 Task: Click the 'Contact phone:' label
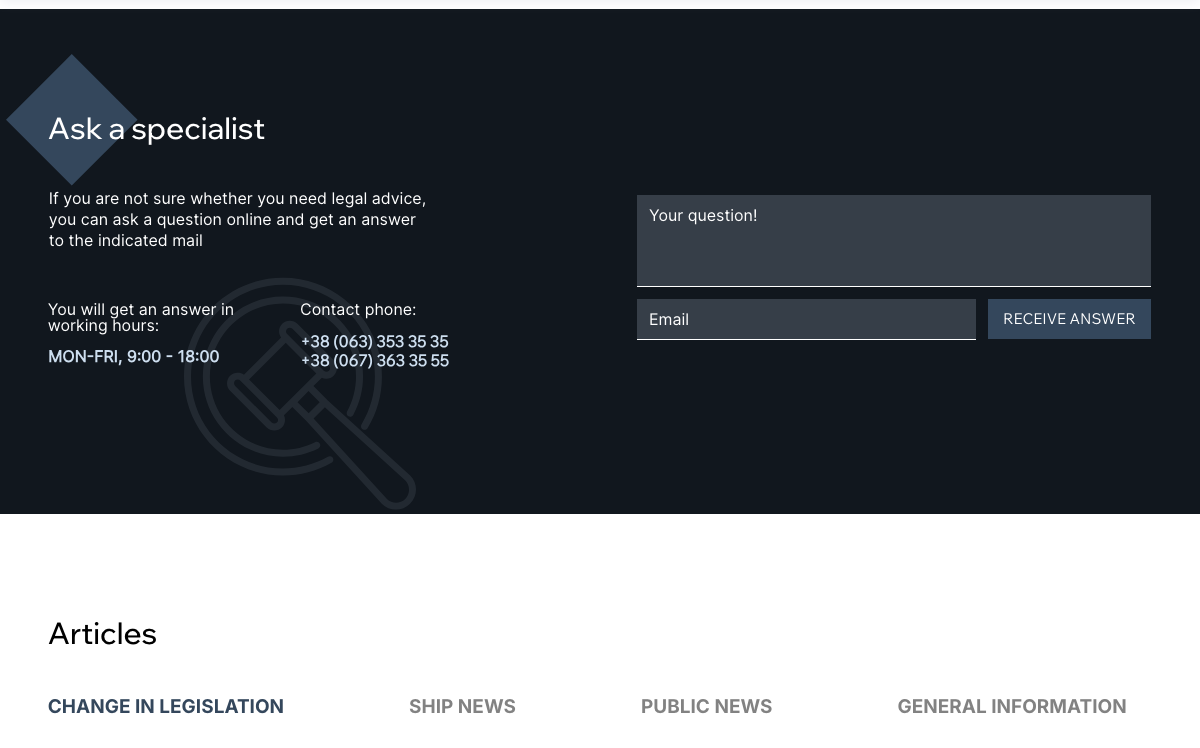tap(358, 310)
